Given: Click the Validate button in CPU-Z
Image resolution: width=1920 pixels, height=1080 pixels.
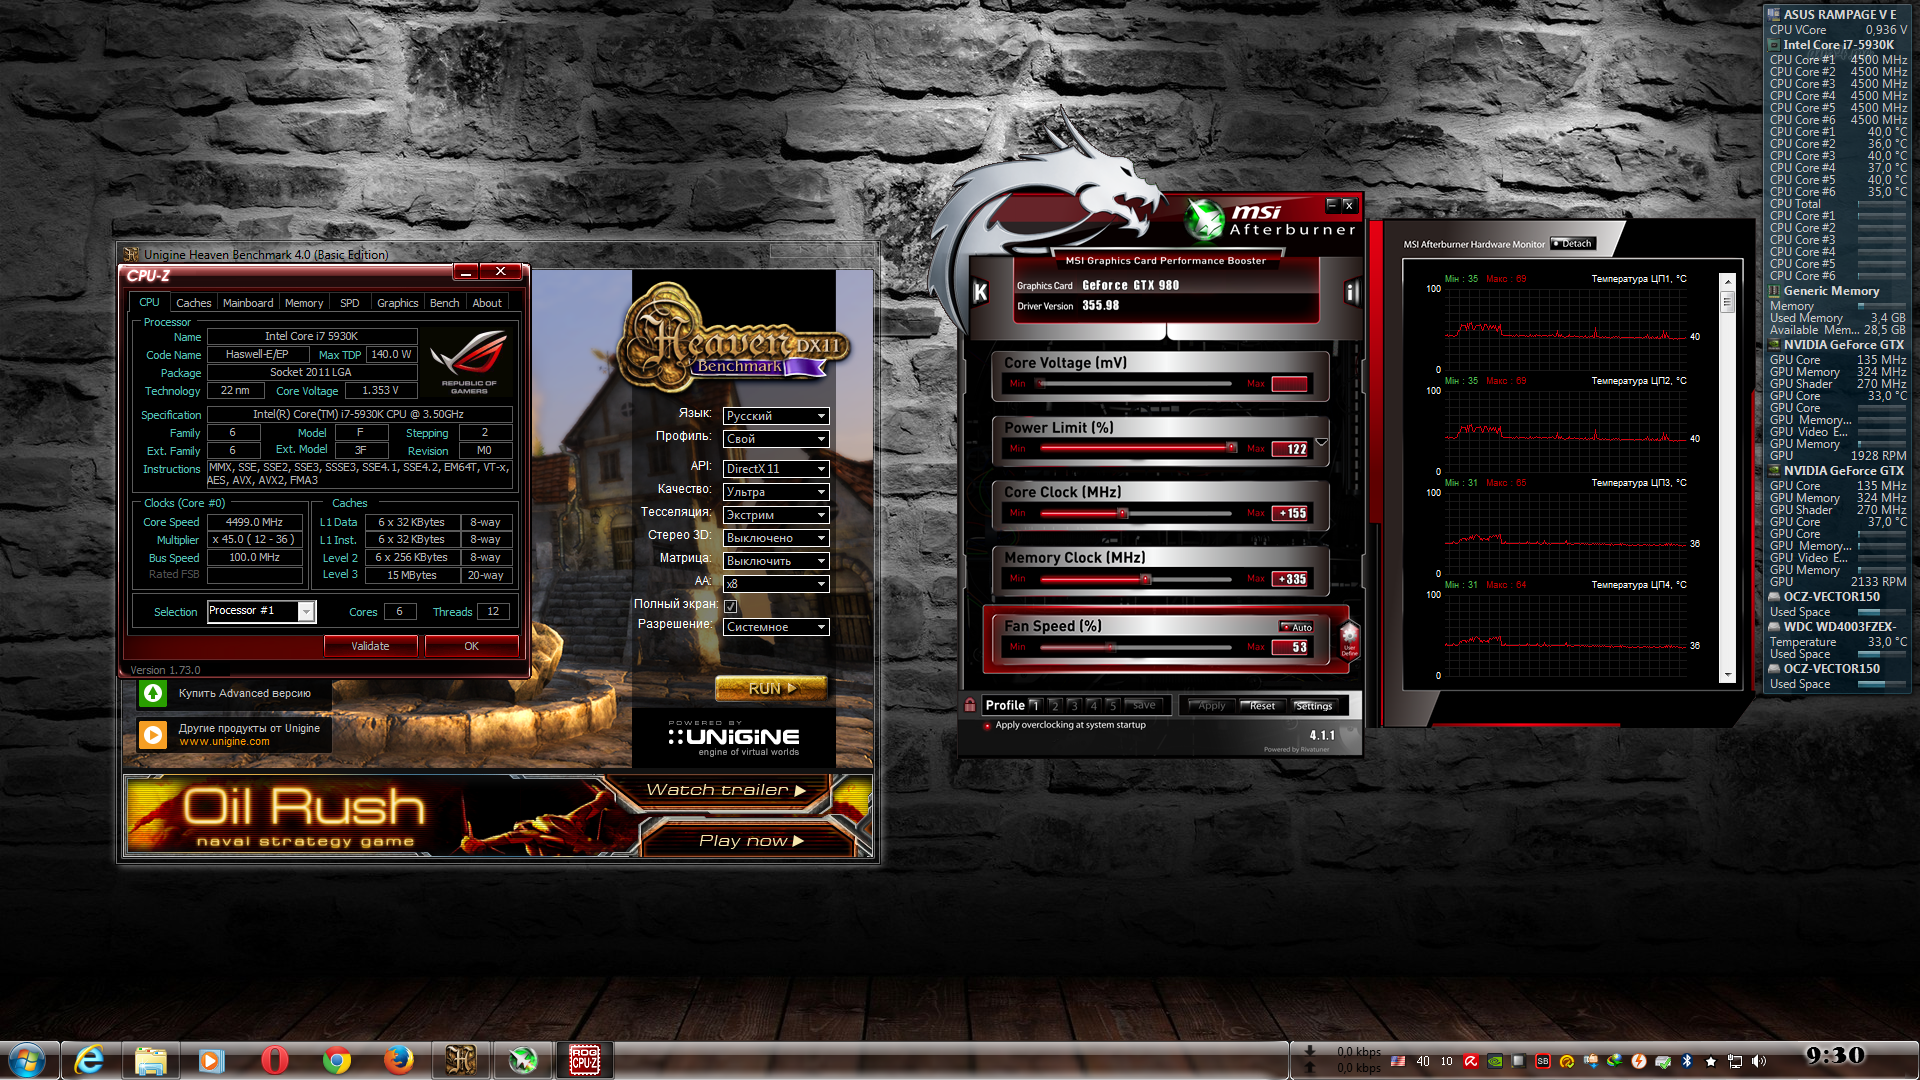Looking at the screenshot, I should pyautogui.click(x=370, y=646).
